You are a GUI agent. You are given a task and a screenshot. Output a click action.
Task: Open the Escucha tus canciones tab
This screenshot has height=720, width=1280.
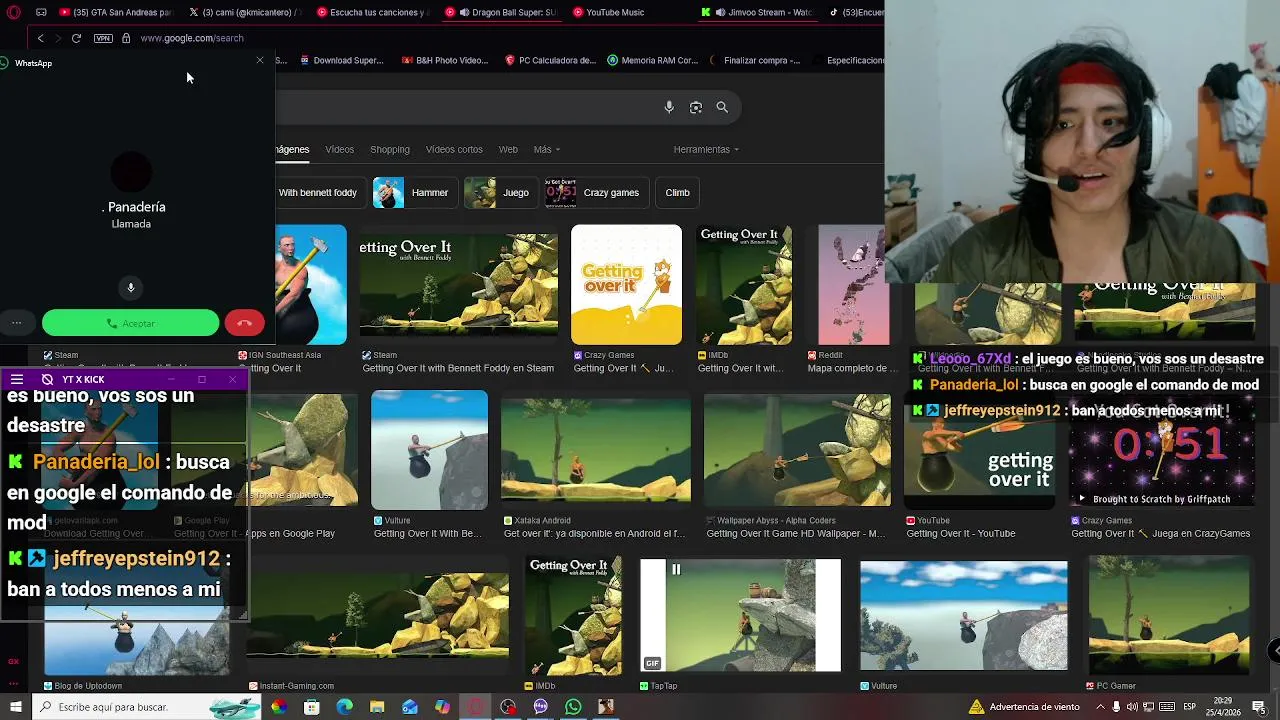(373, 12)
